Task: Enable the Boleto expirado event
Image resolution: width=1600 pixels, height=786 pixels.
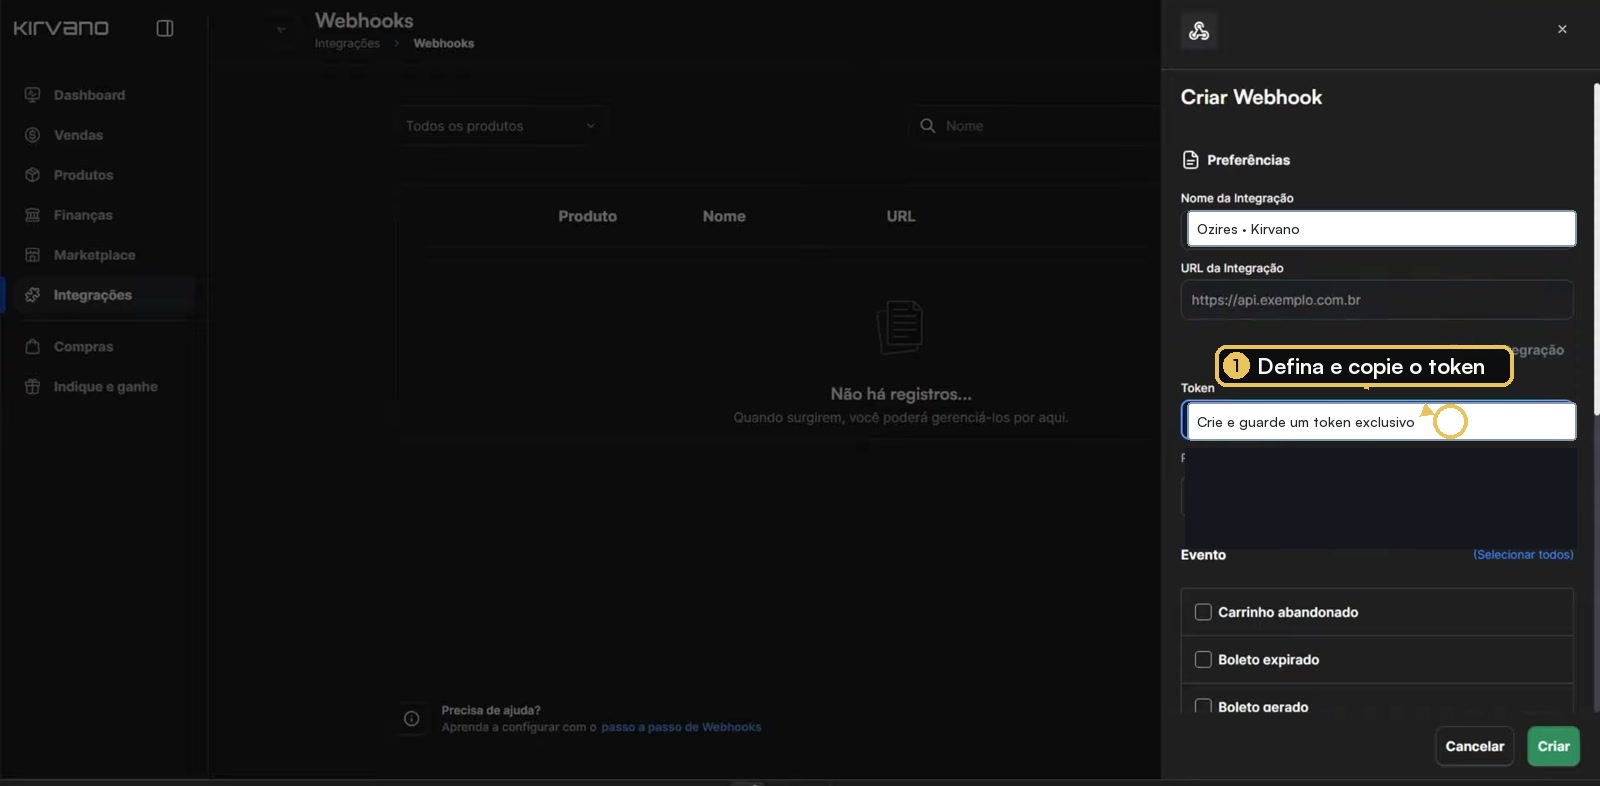Action: click(1203, 660)
